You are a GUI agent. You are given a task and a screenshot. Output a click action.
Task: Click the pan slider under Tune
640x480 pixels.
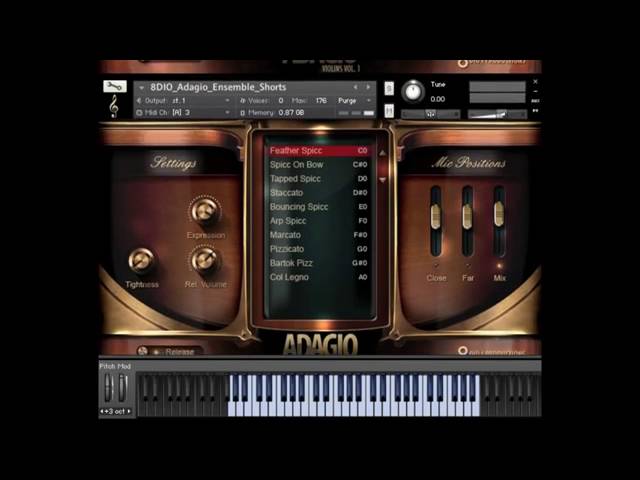click(x=431, y=114)
